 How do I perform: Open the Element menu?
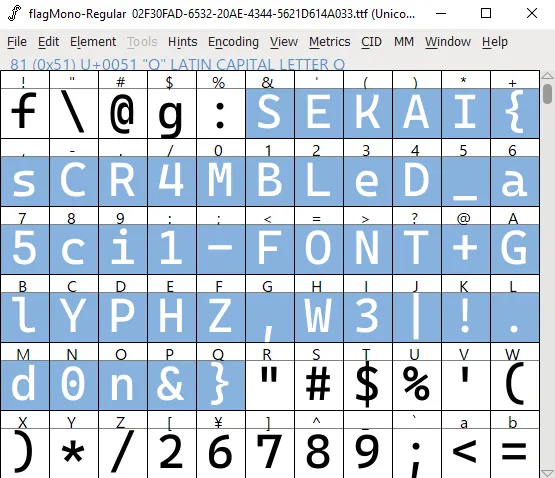[x=93, y=42]
